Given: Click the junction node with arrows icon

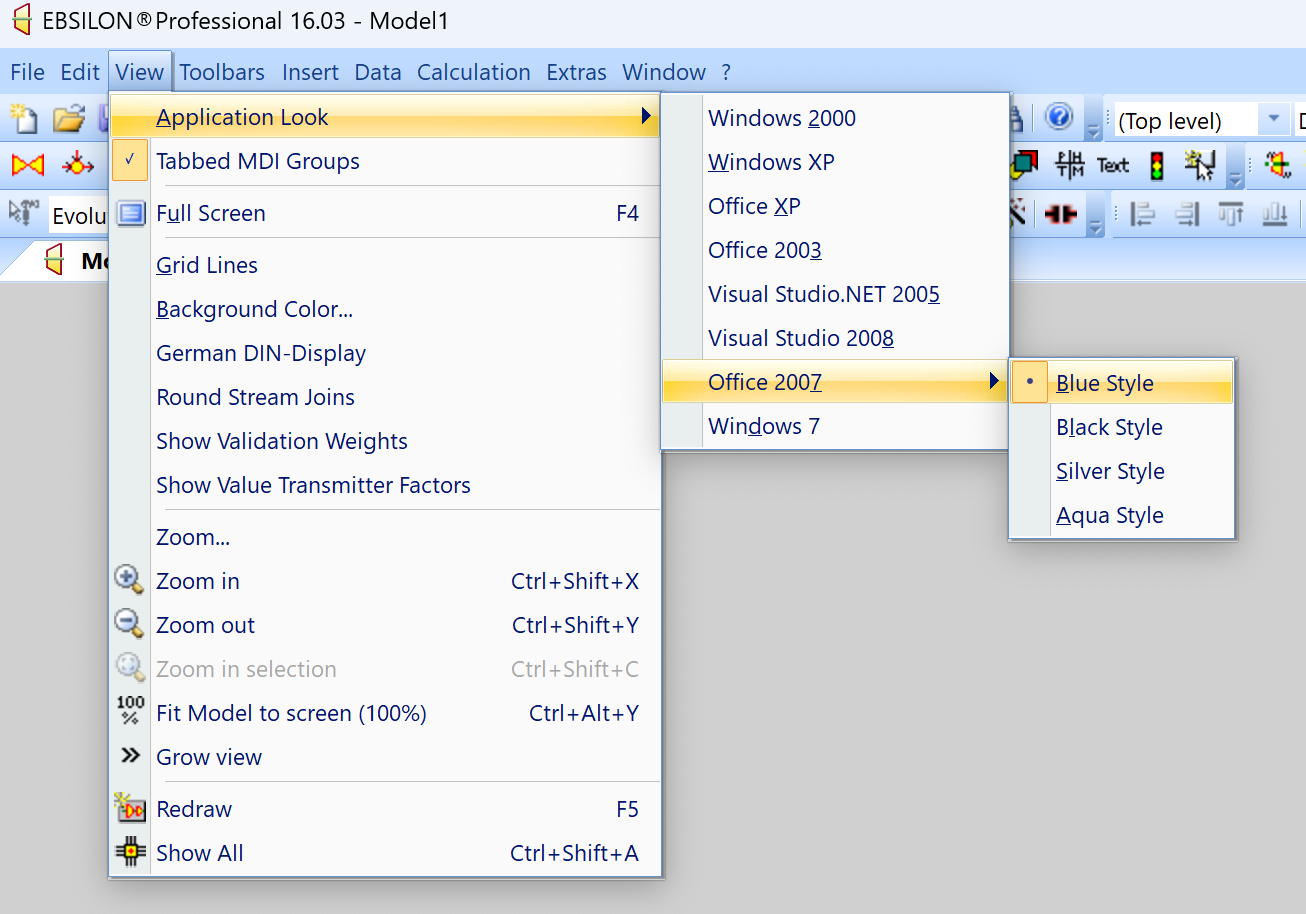Looking at the screenshot, I should point(78,165).
